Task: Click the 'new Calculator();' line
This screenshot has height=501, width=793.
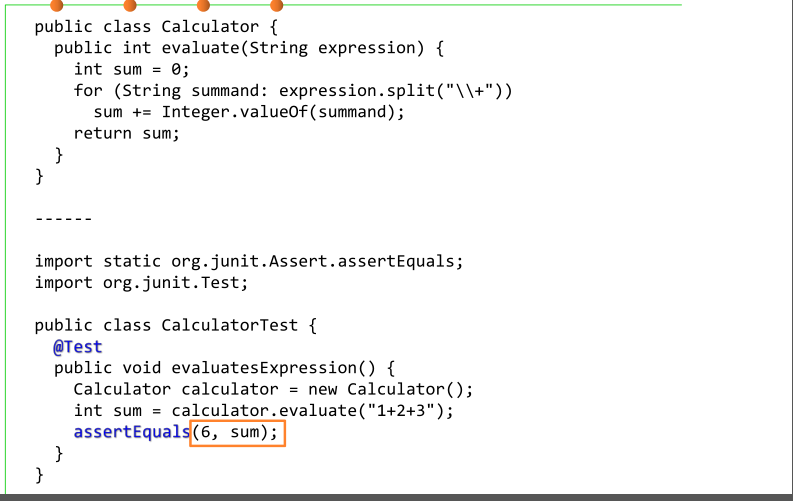Action: (x=273, y=390)
